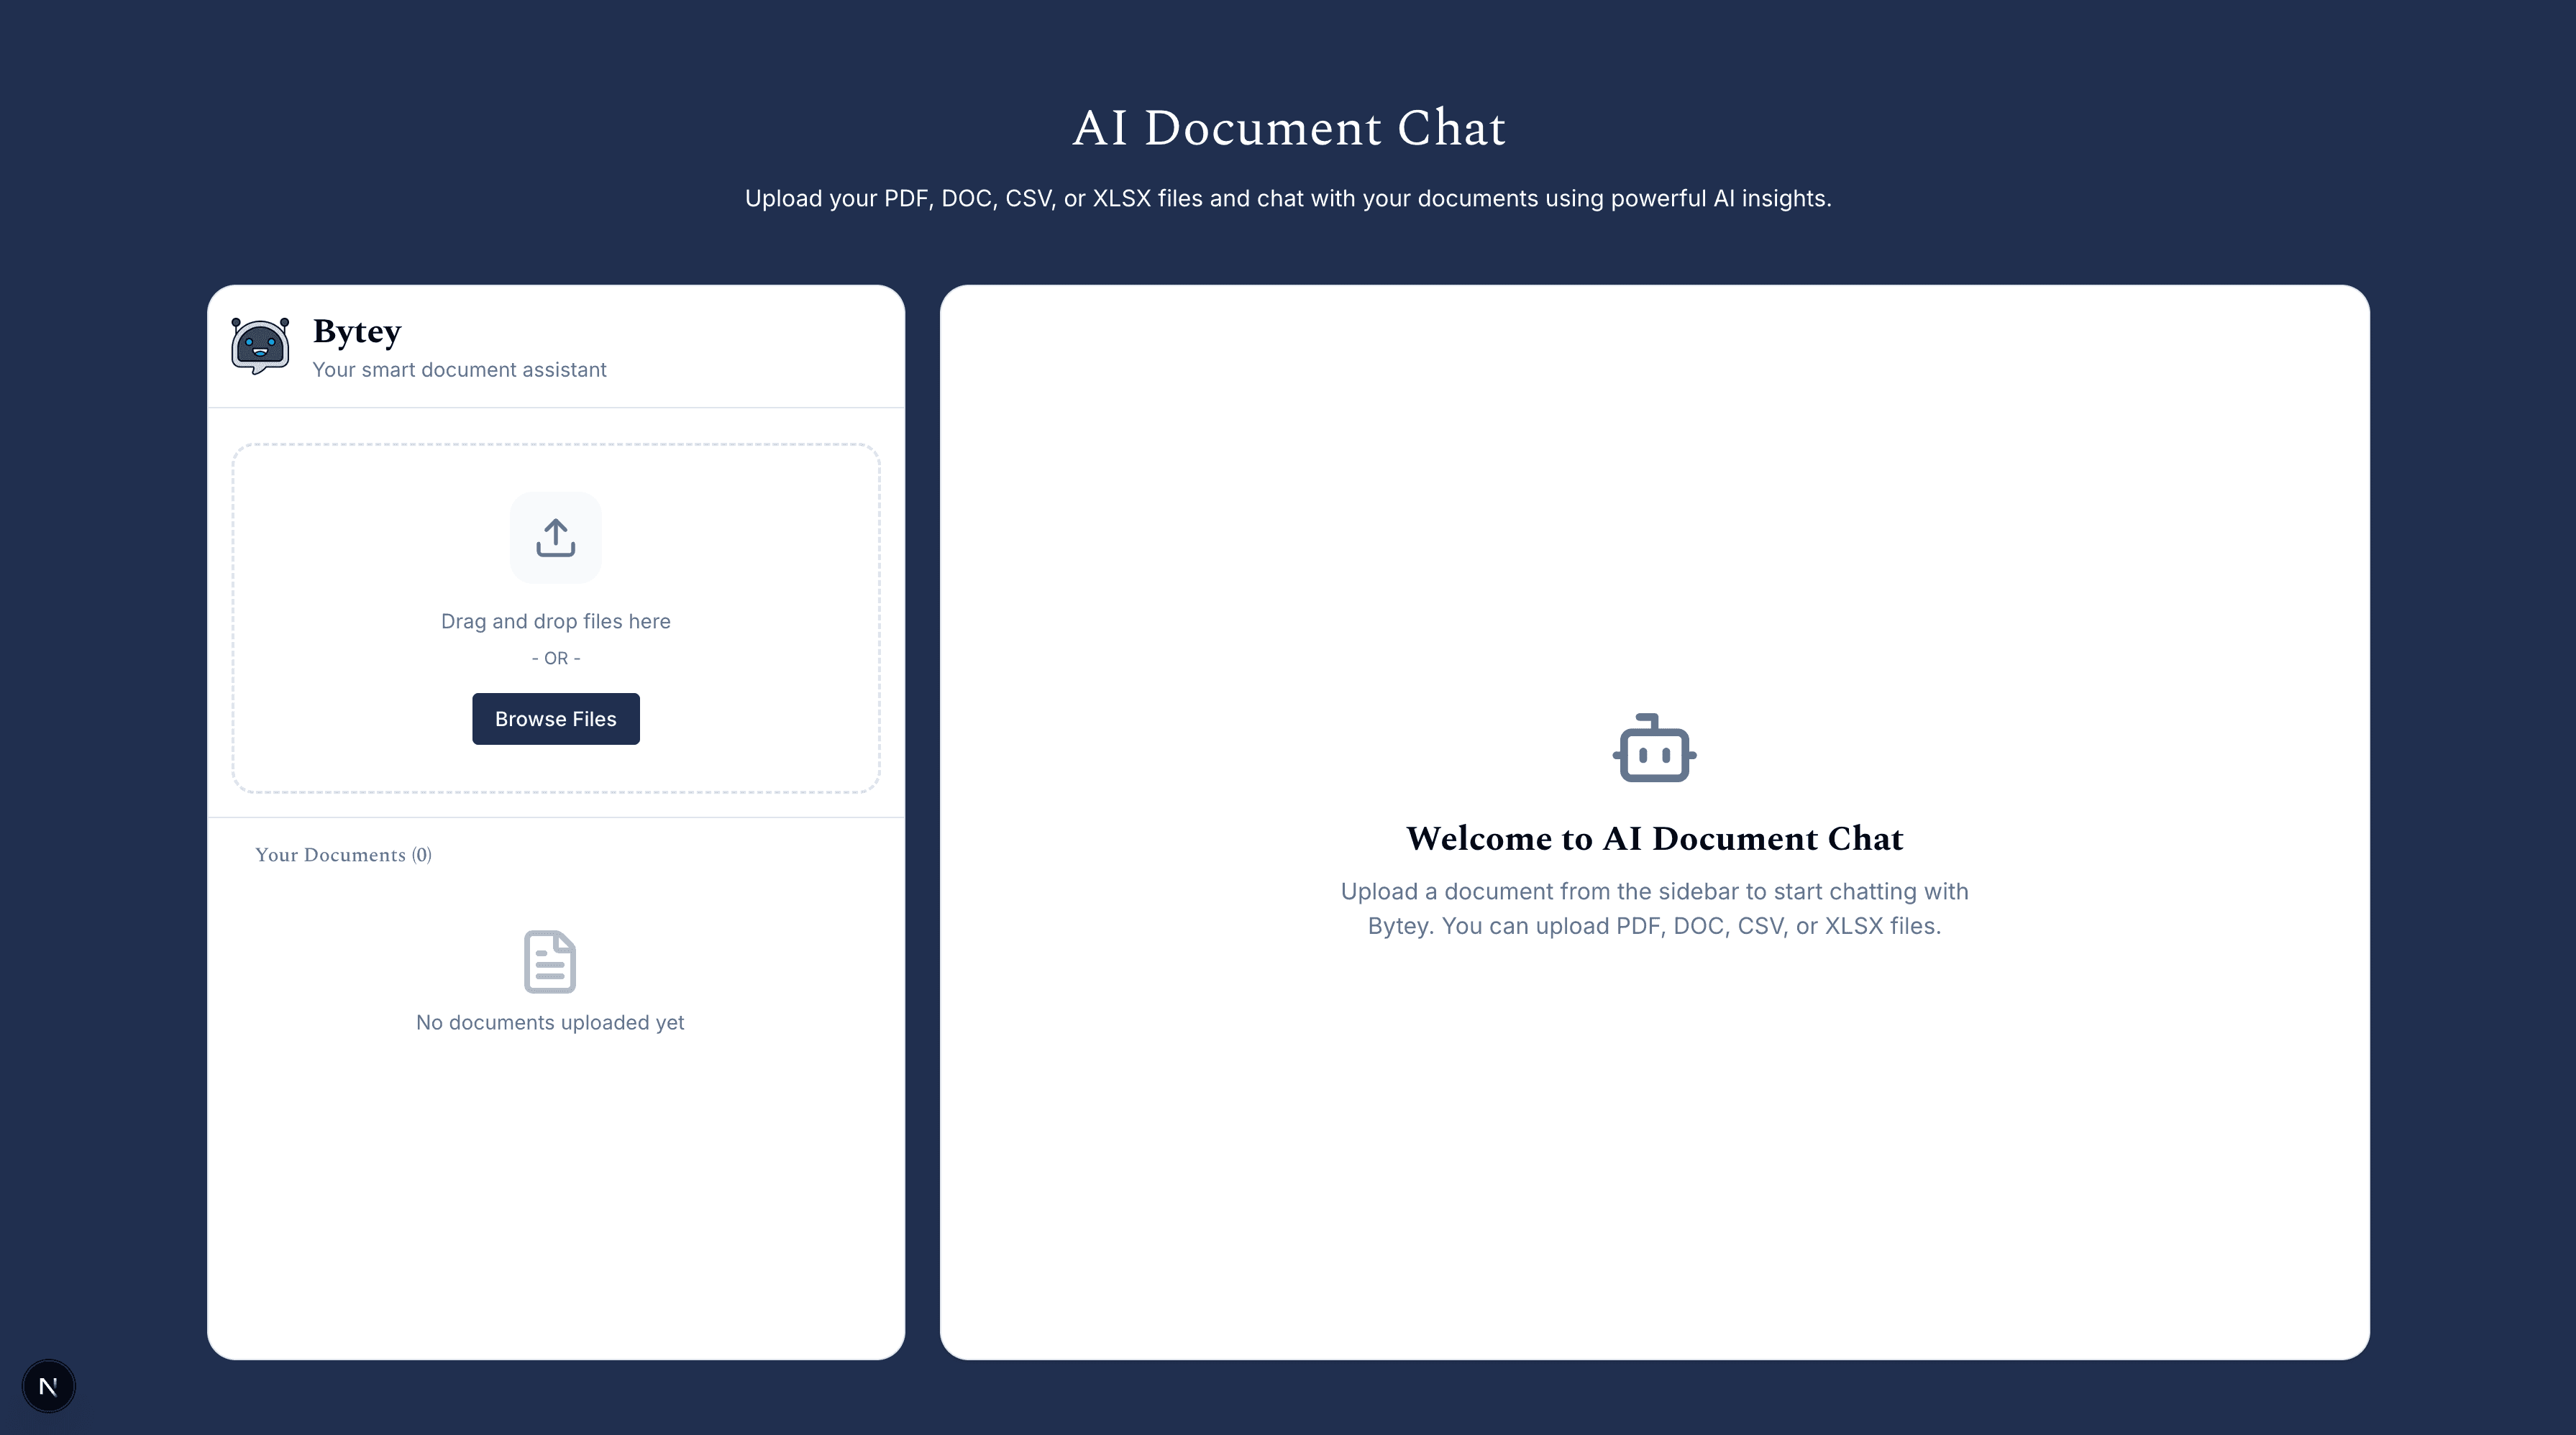
Task: Expand the Your Documents (0) section
Action: (x=343, y=855)
